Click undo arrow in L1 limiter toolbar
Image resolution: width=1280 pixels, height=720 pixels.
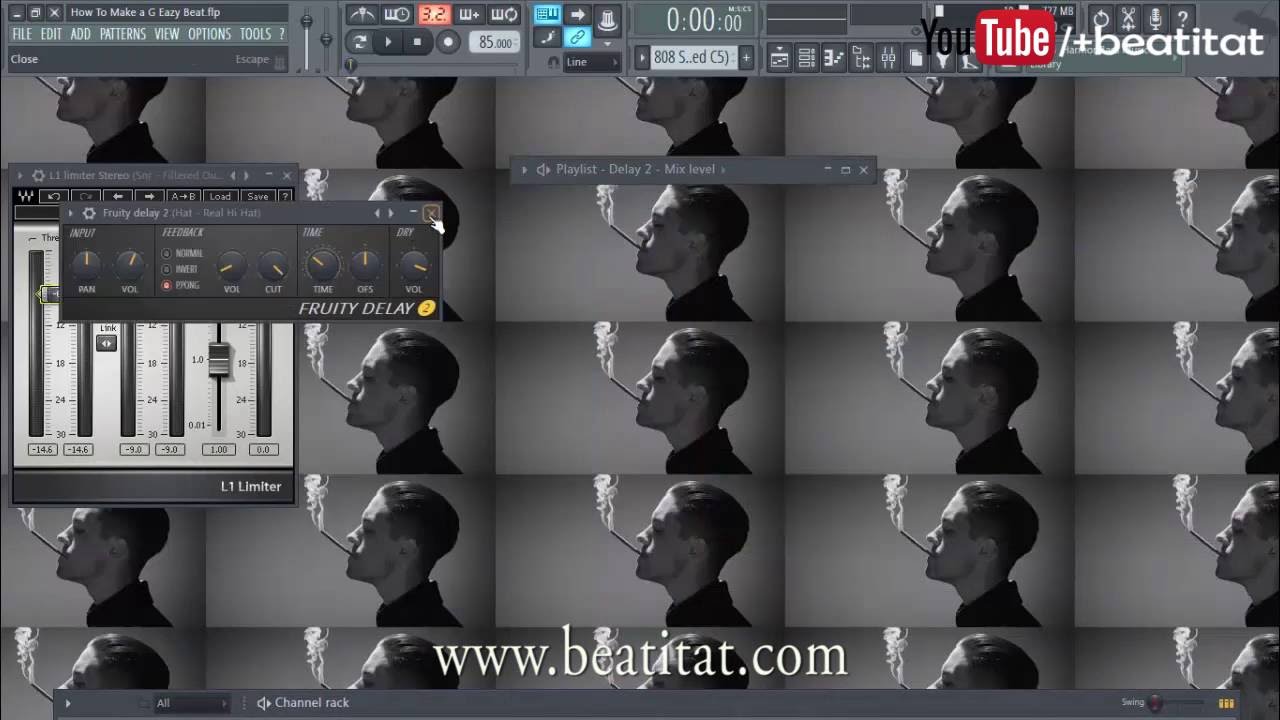[54, 196]
